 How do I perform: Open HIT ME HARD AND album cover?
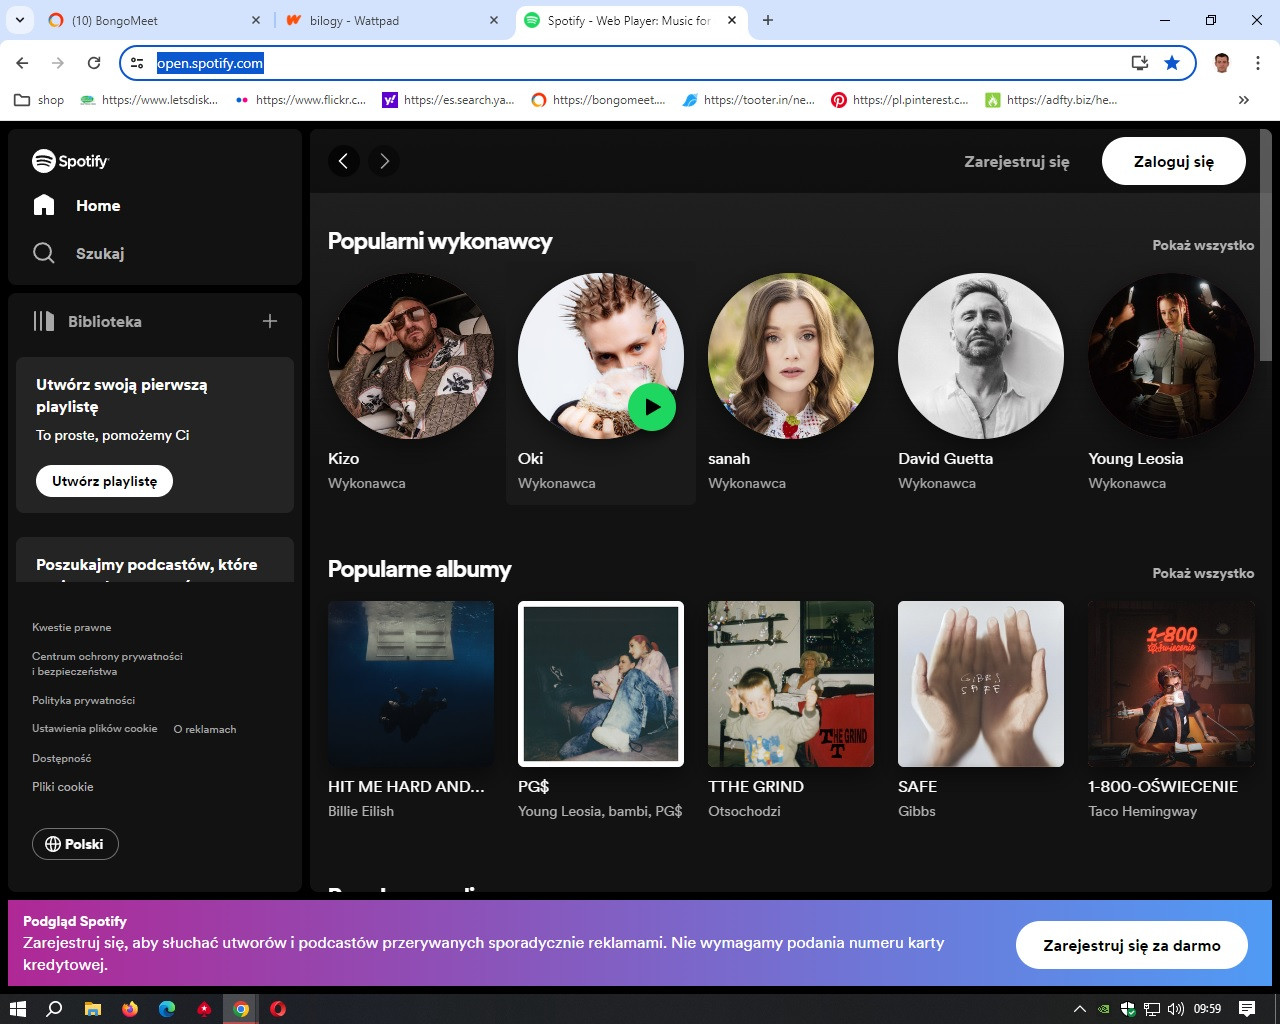click(x=411, y=684)
